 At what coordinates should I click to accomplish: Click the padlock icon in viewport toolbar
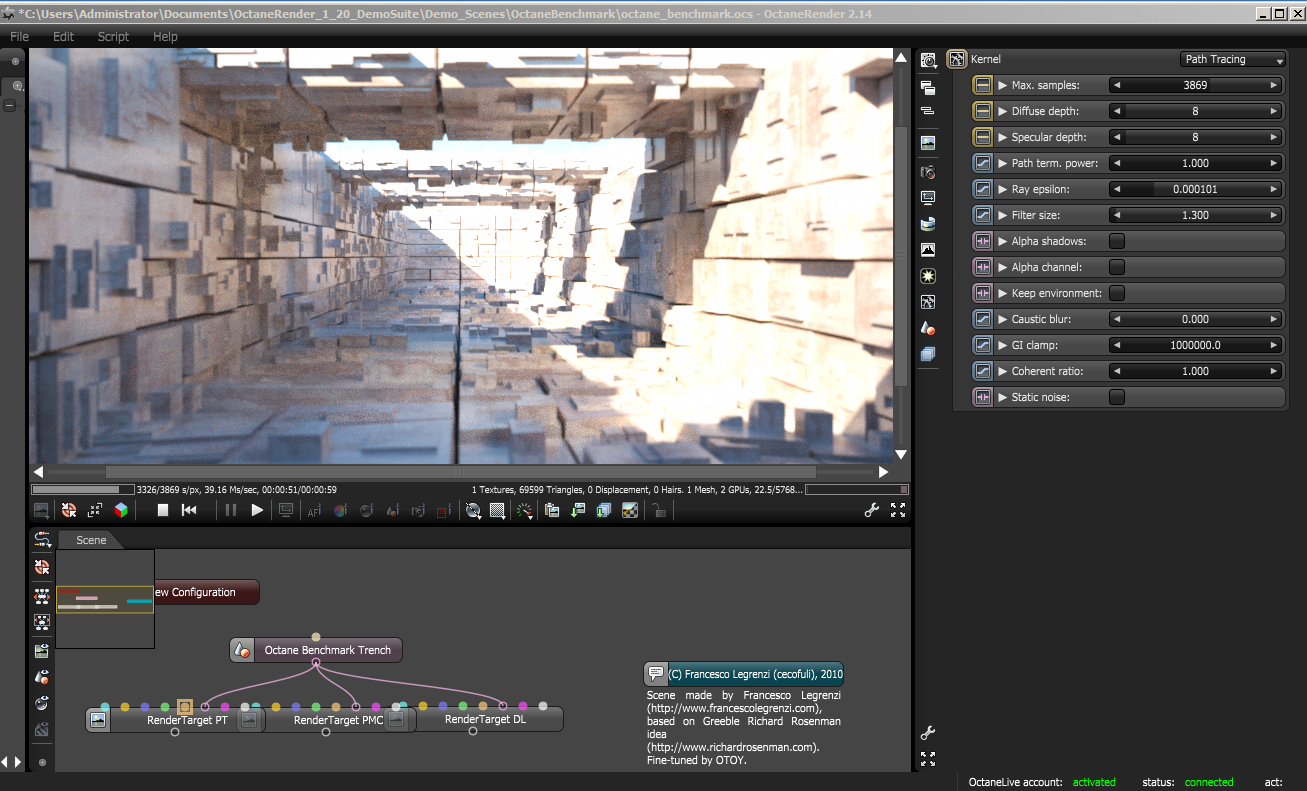658,510
